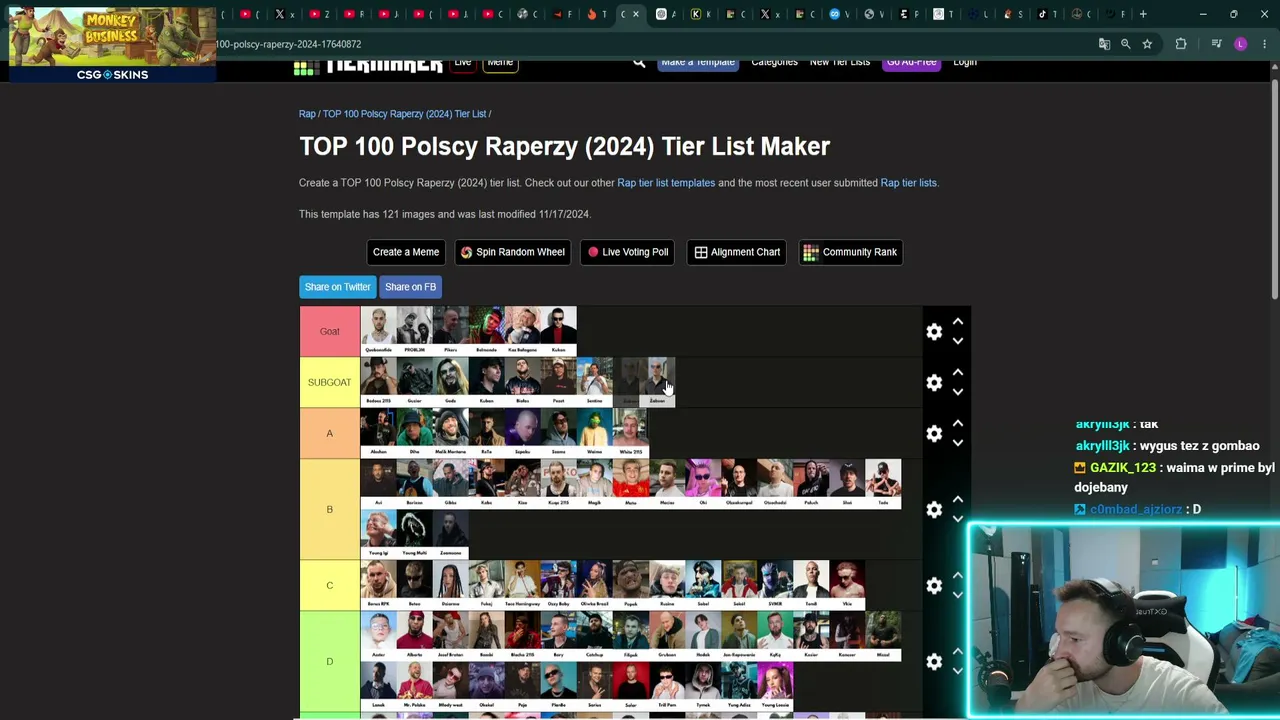Open the Meme nav button

click(500, 64)
